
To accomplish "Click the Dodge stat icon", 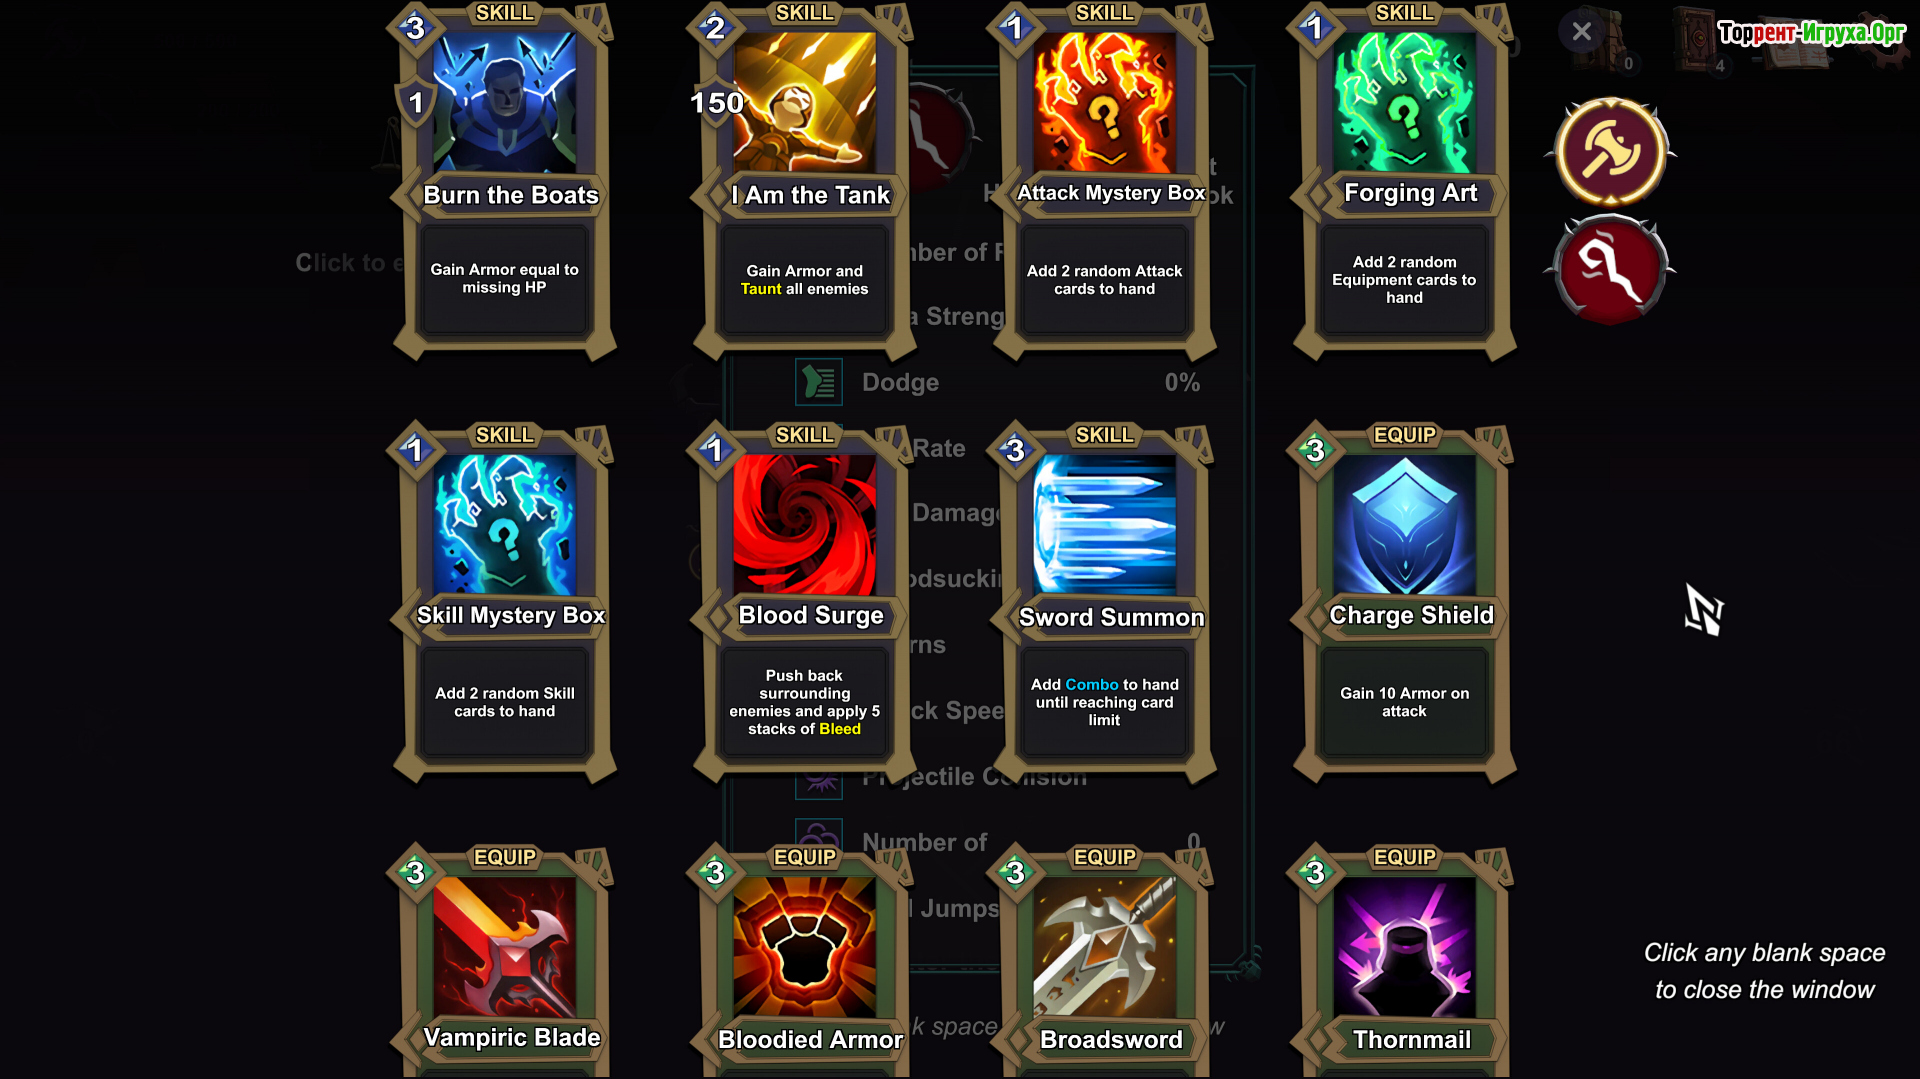I will pyautogui.click(x=818, y=382).
